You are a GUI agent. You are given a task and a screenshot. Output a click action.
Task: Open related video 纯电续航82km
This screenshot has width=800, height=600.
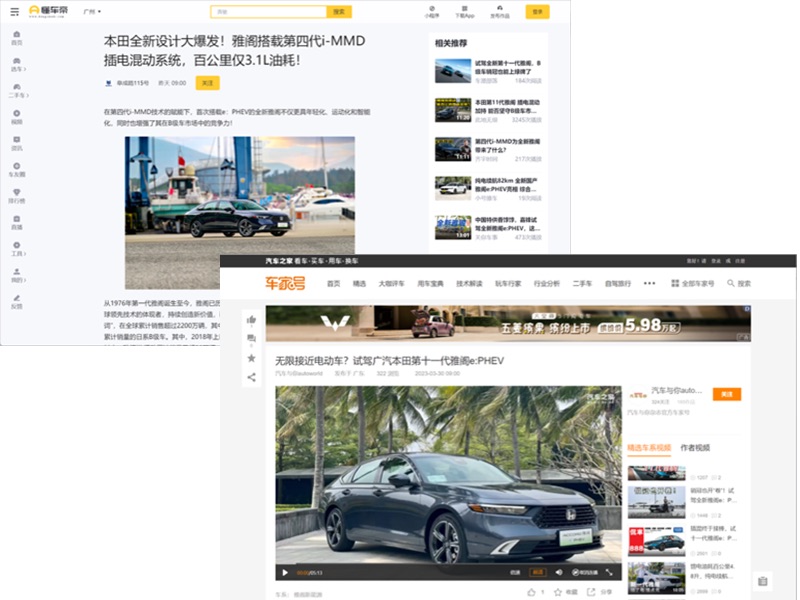click(x=488, y=189)
